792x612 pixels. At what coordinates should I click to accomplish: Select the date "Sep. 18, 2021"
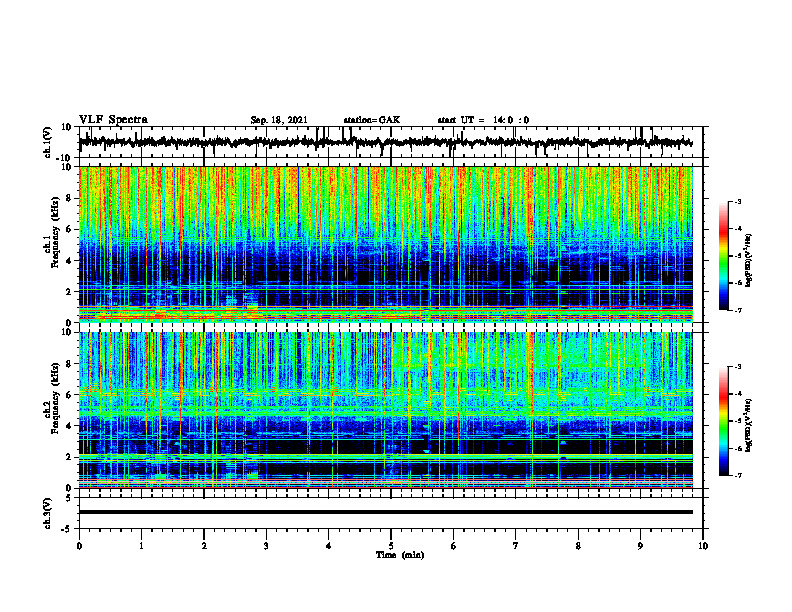click(279, 120)
